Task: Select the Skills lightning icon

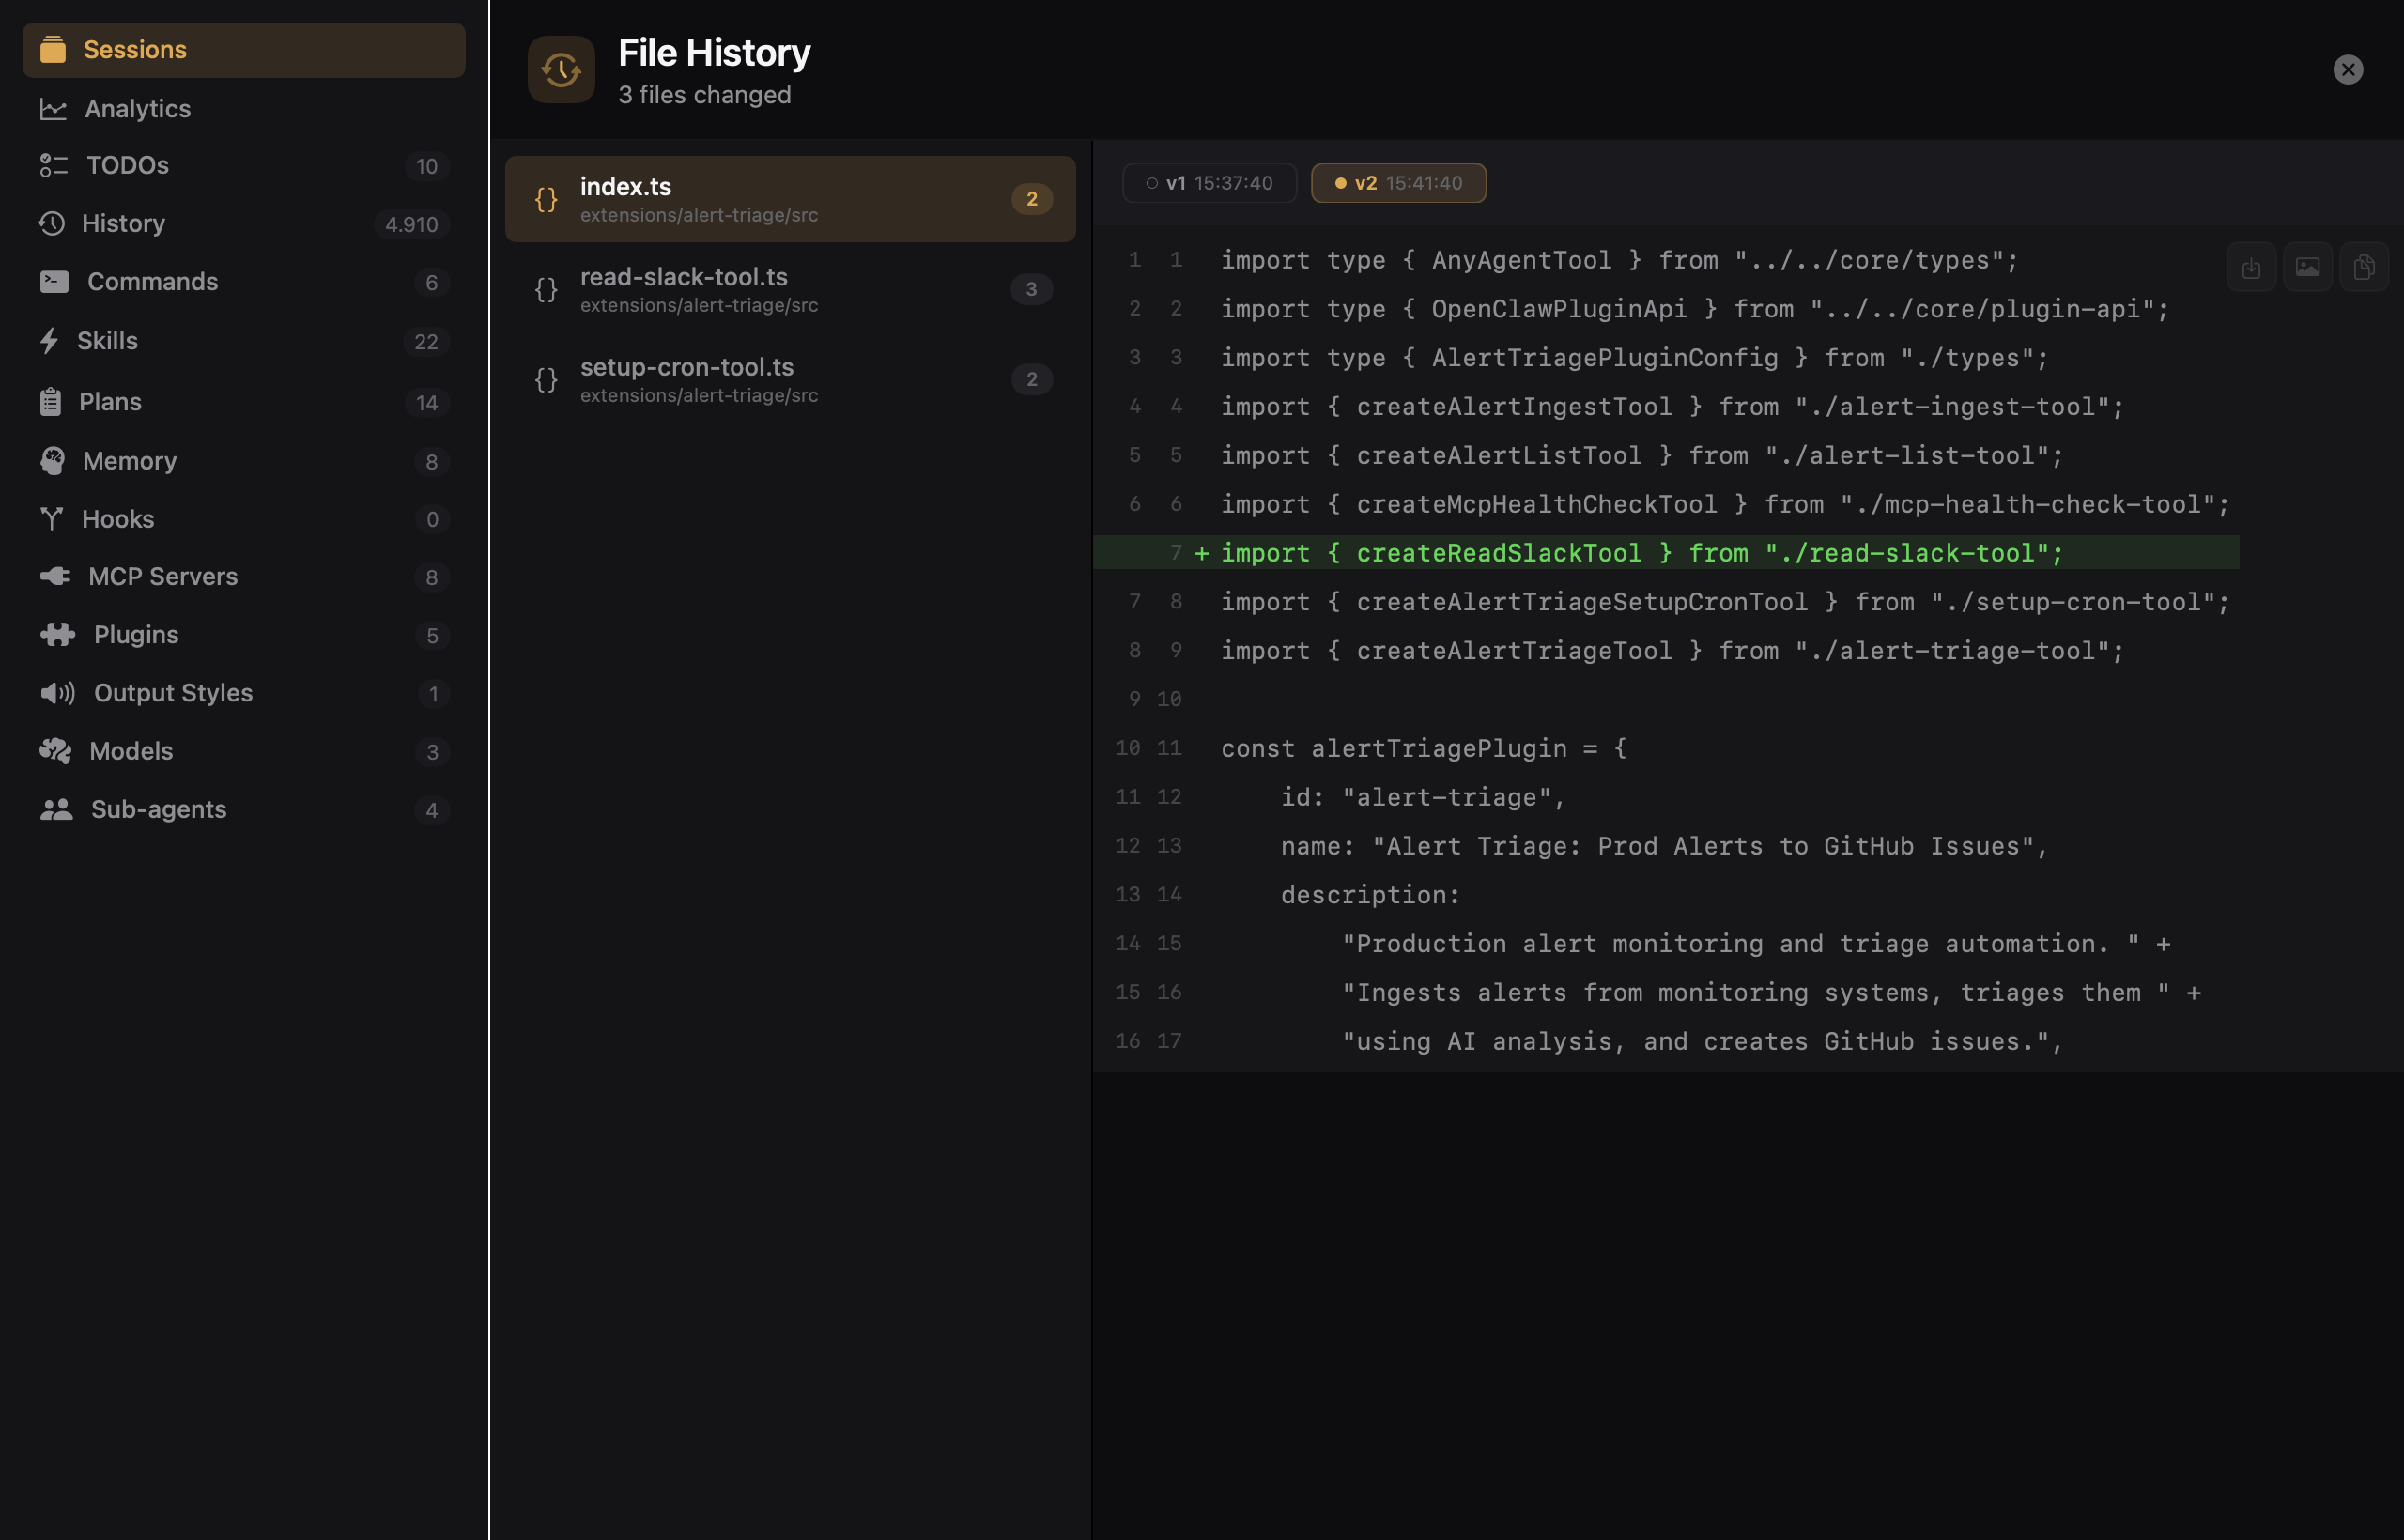Action: (x=53, y=341)
